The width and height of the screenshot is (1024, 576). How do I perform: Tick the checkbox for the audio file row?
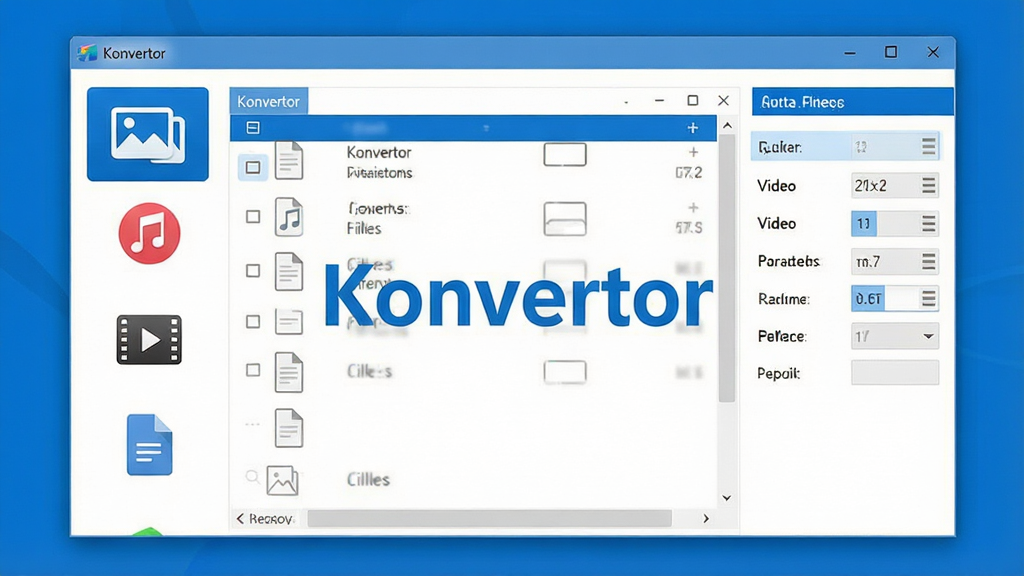coord(253,216)
